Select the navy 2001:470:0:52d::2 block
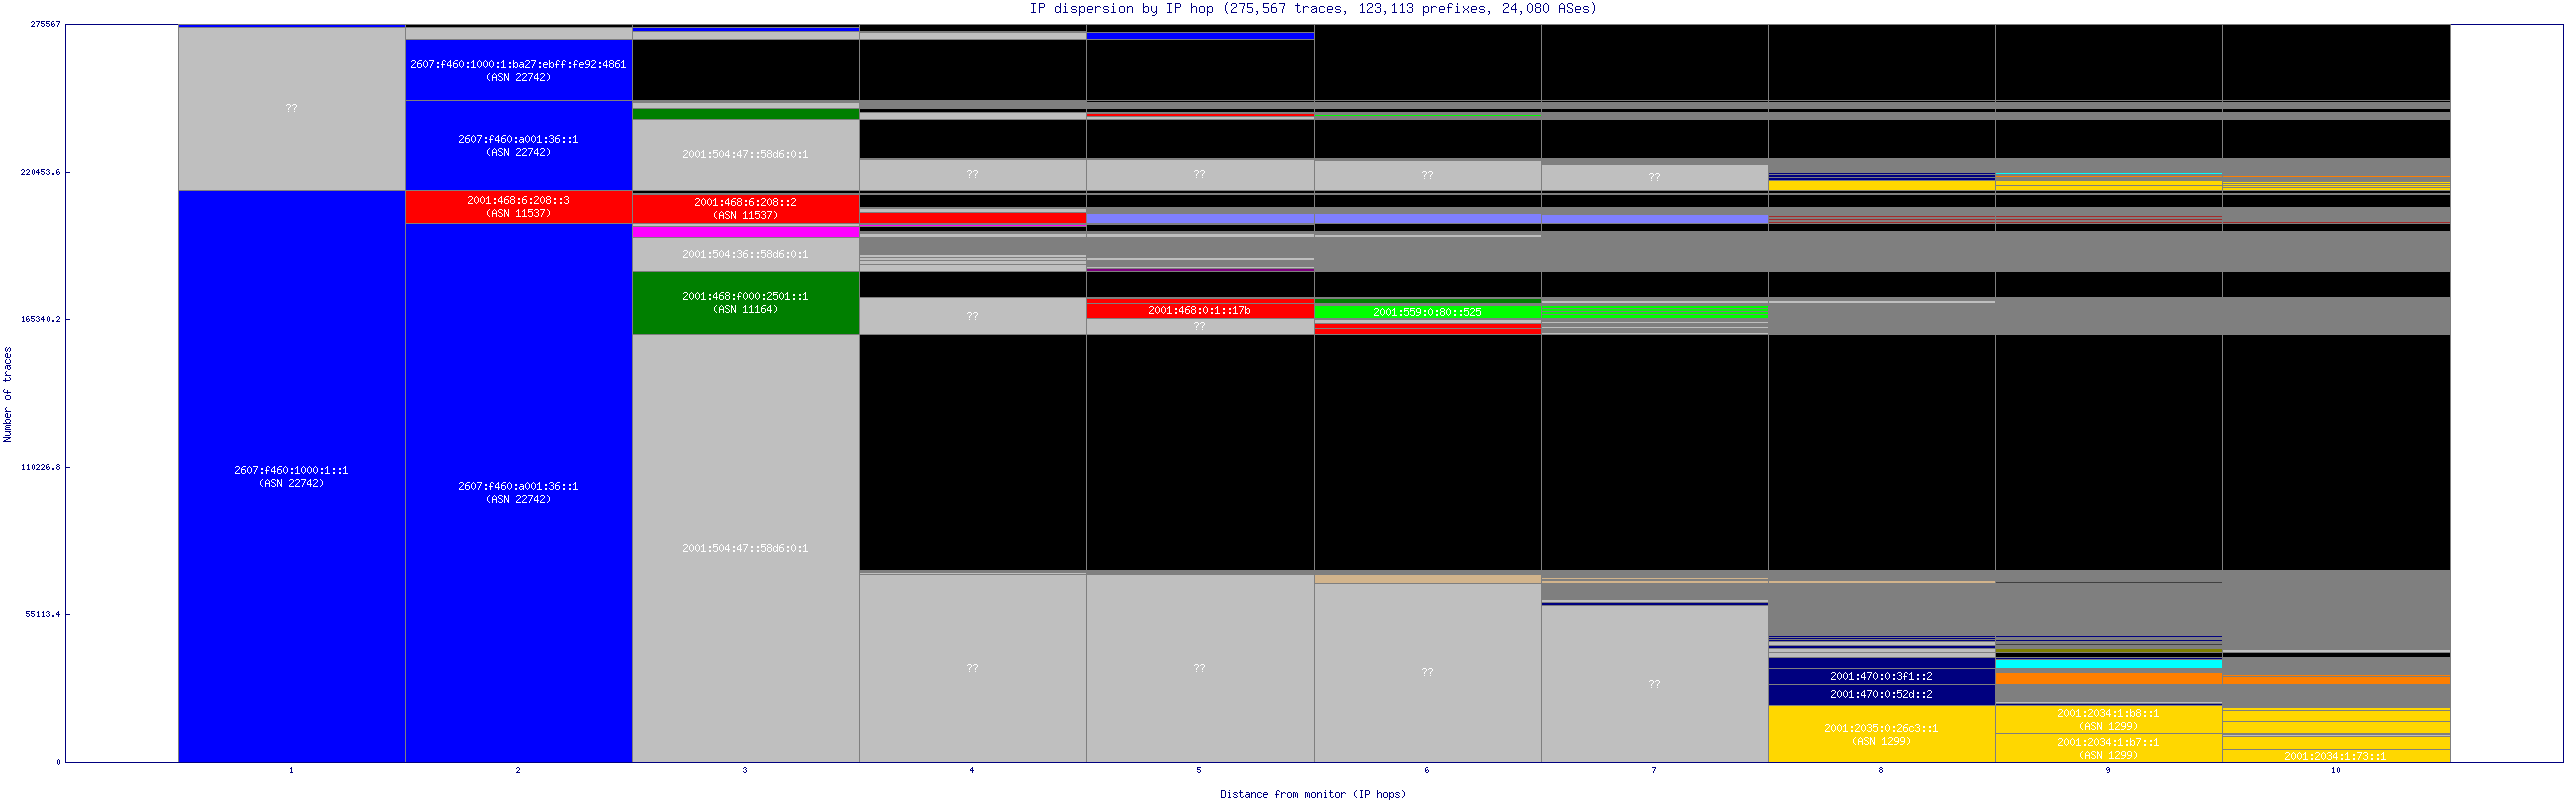The width and height of the screenshot is (2564, 800). coord(1881,695)
